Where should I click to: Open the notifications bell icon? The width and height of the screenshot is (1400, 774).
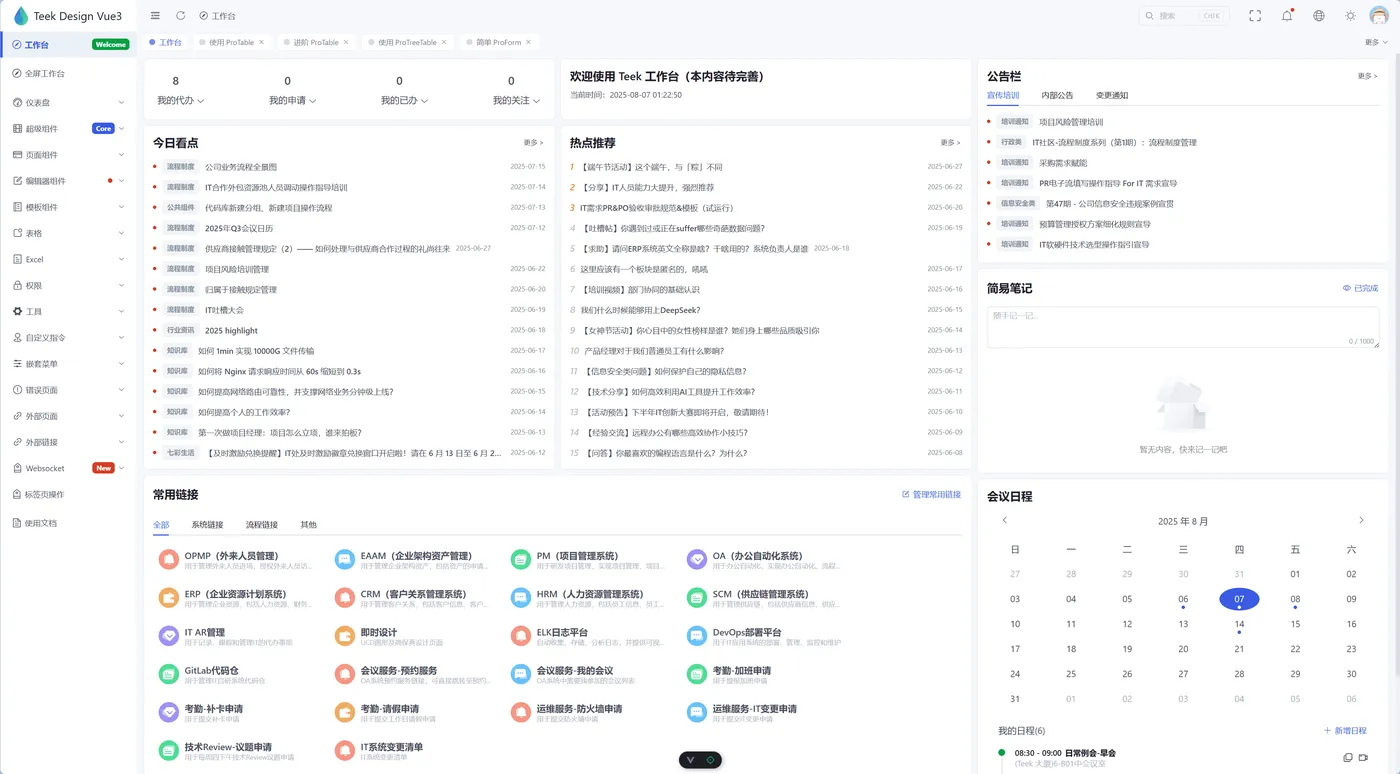pyautogui.click(x=1287, y=15)
